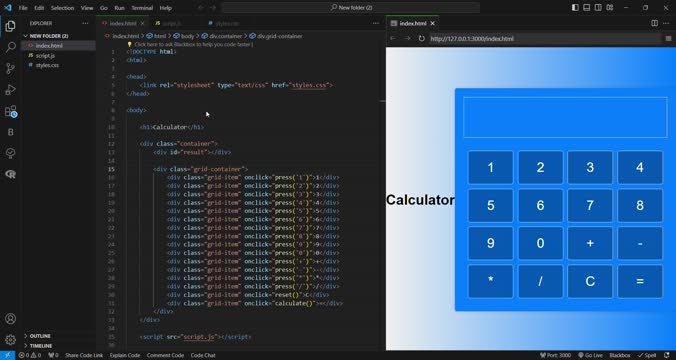Open the Run and Debug view
This screenshot has height=360, width=676.
tap(10, 90)
